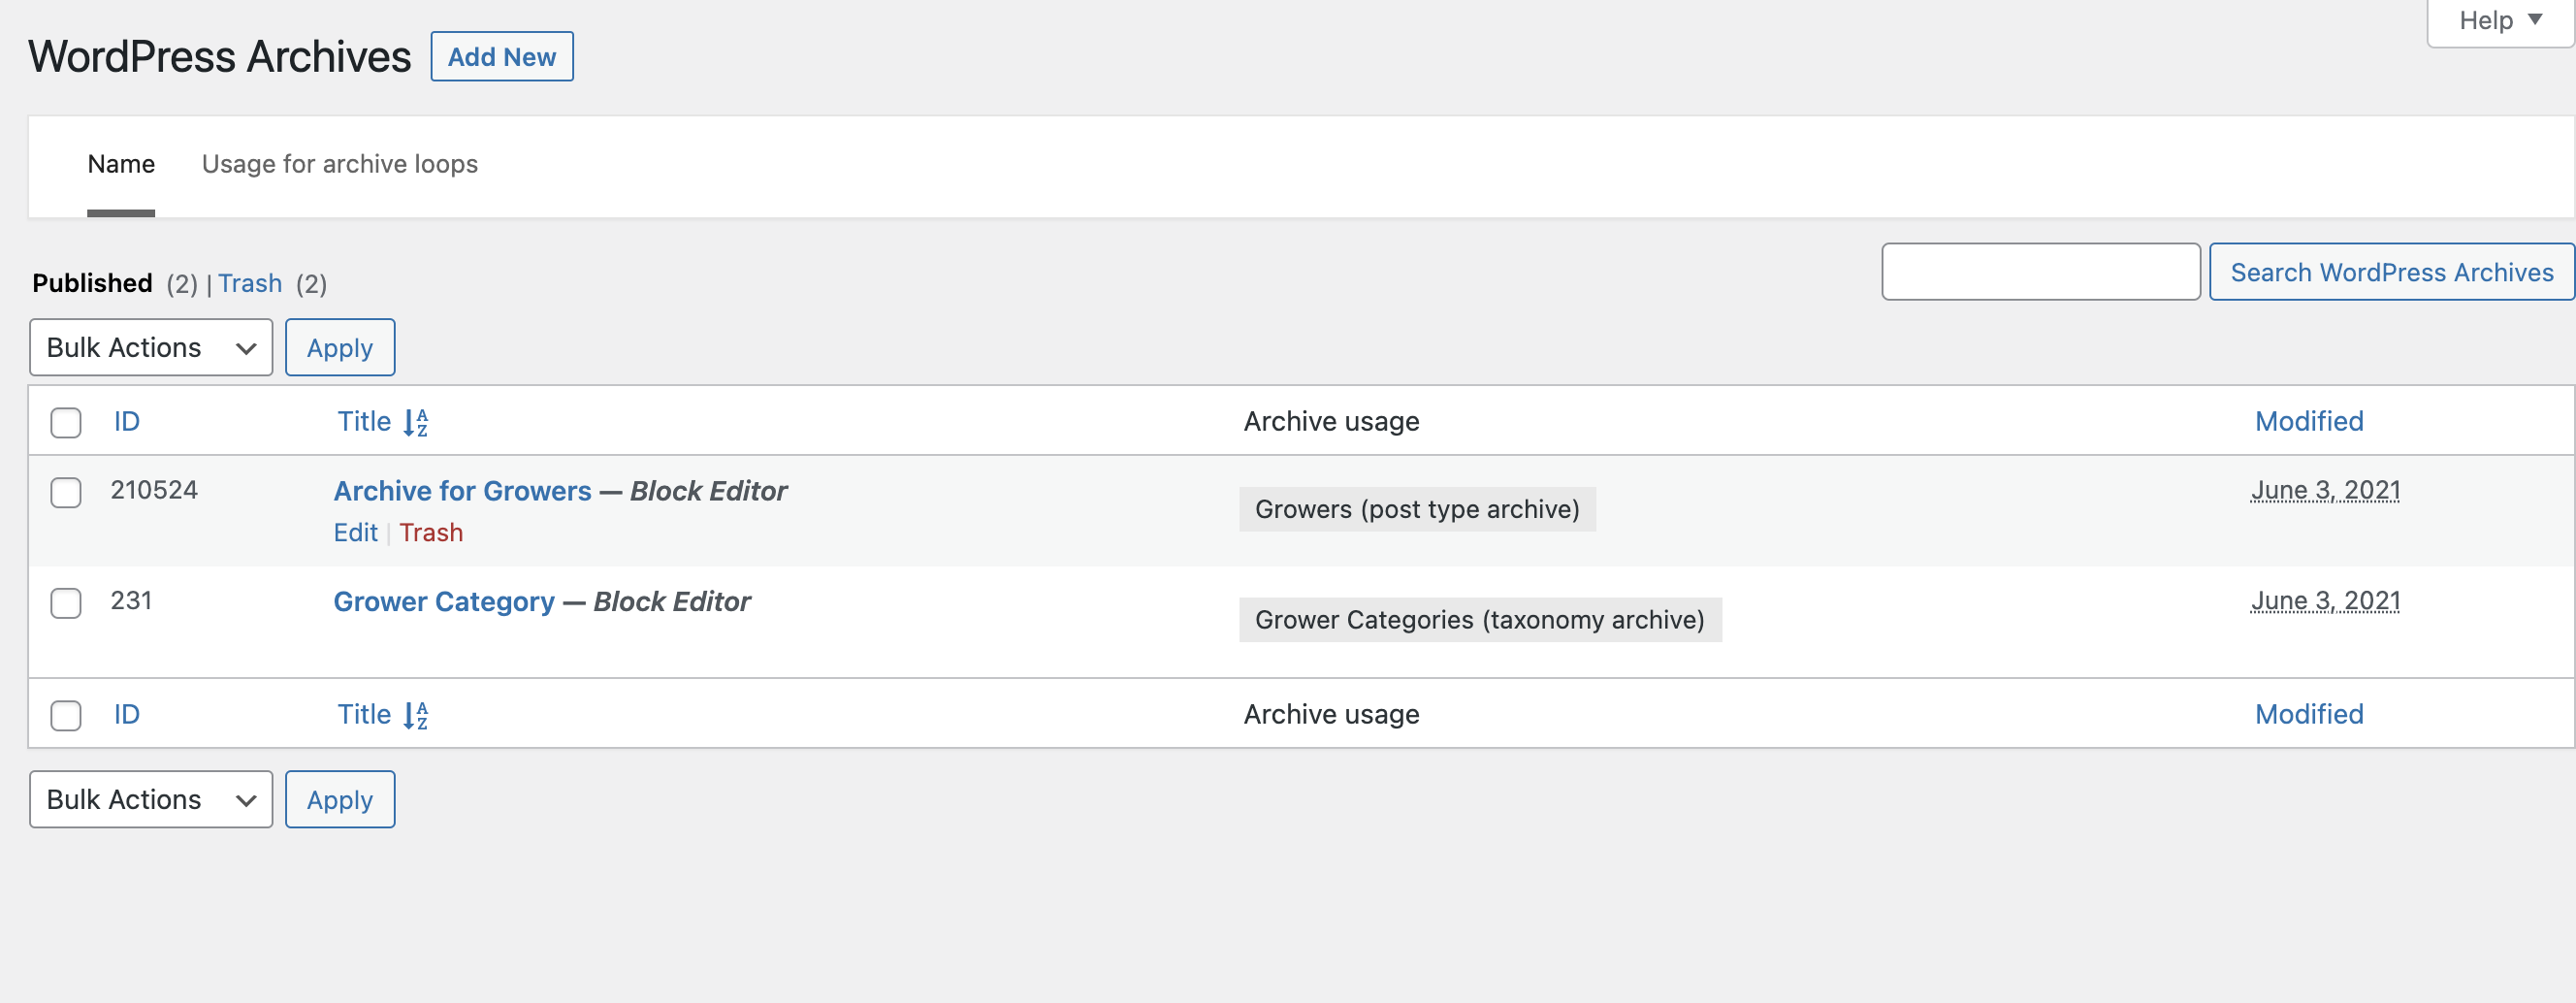Click the footer Title sort icon
The image size is (2576, 1003).
[x=416, y=716]
